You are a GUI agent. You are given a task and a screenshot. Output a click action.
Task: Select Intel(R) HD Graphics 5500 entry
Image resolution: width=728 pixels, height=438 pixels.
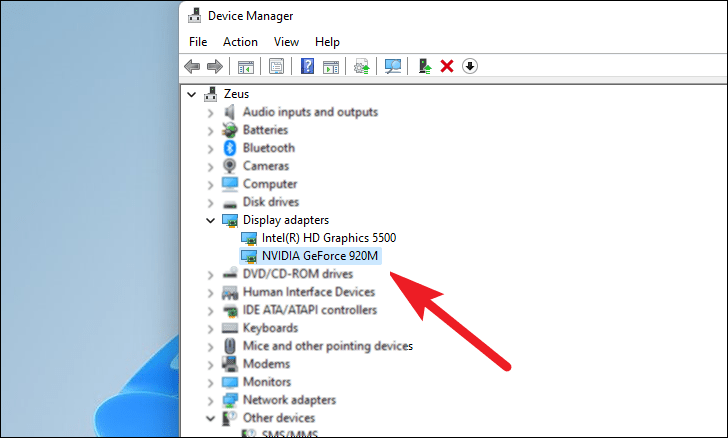click(x=329, y=238)
